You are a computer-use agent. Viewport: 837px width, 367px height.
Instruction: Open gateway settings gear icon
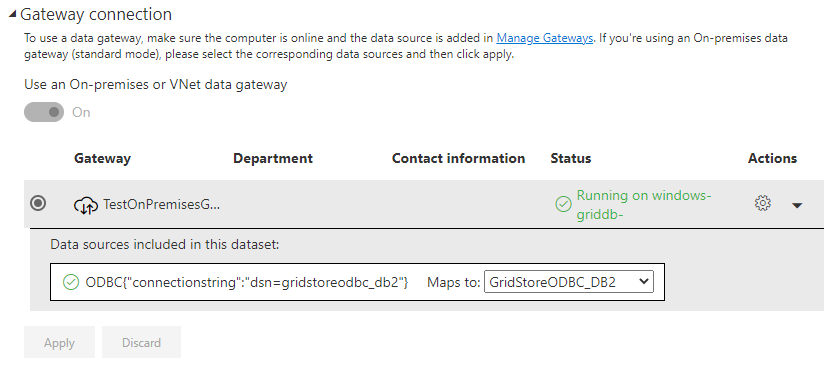[x=763, y=203]
